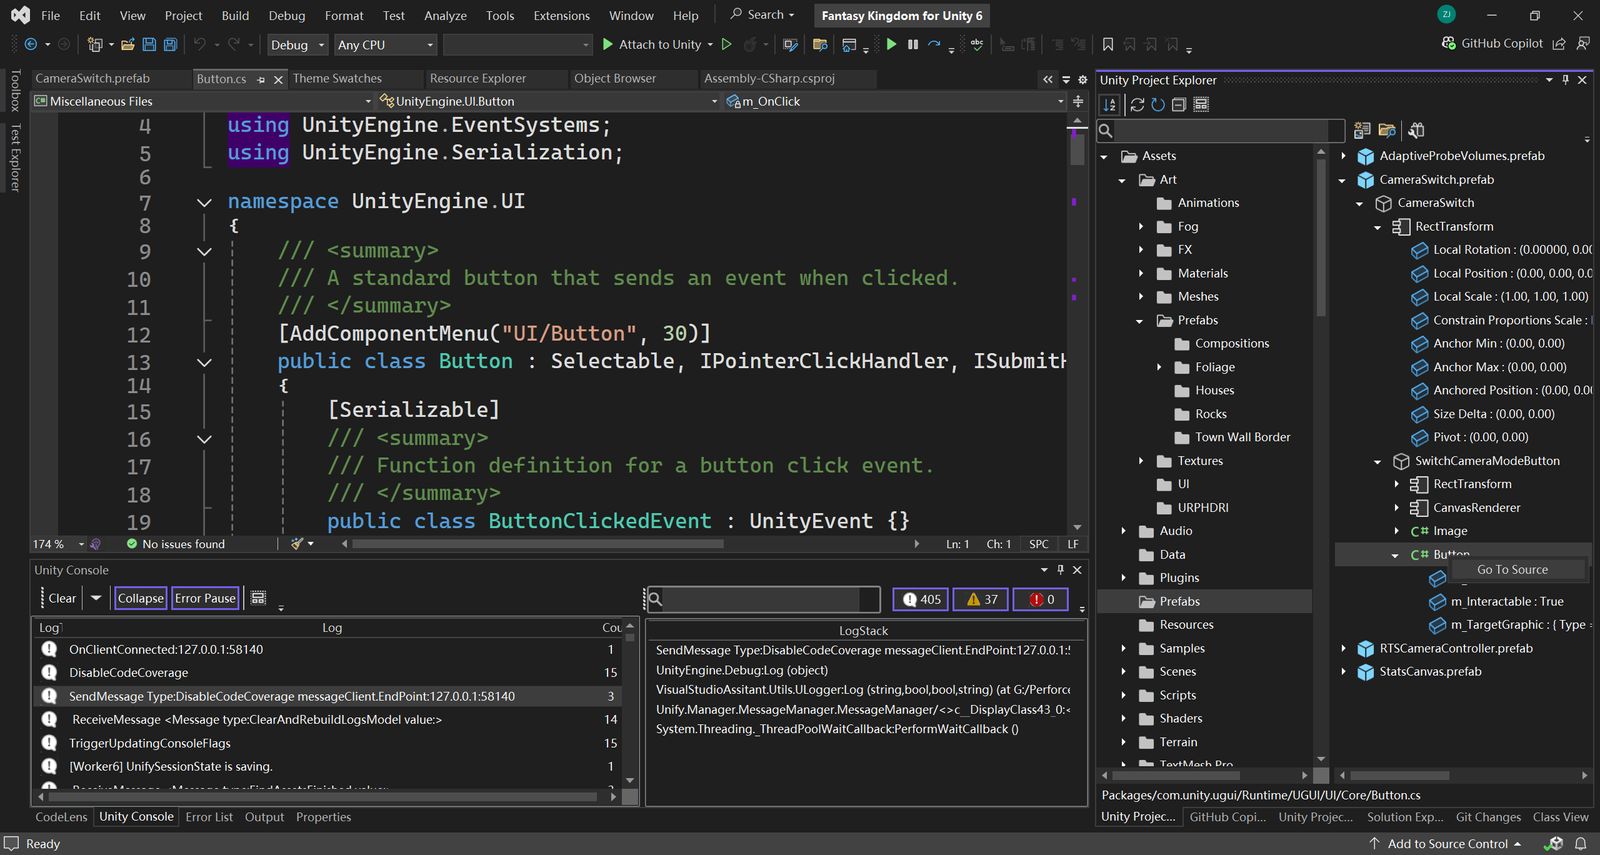Viewport: 1600px width, 855px height.
Task: Click the Unity Play button in toolbar
Action: point(891,45)
